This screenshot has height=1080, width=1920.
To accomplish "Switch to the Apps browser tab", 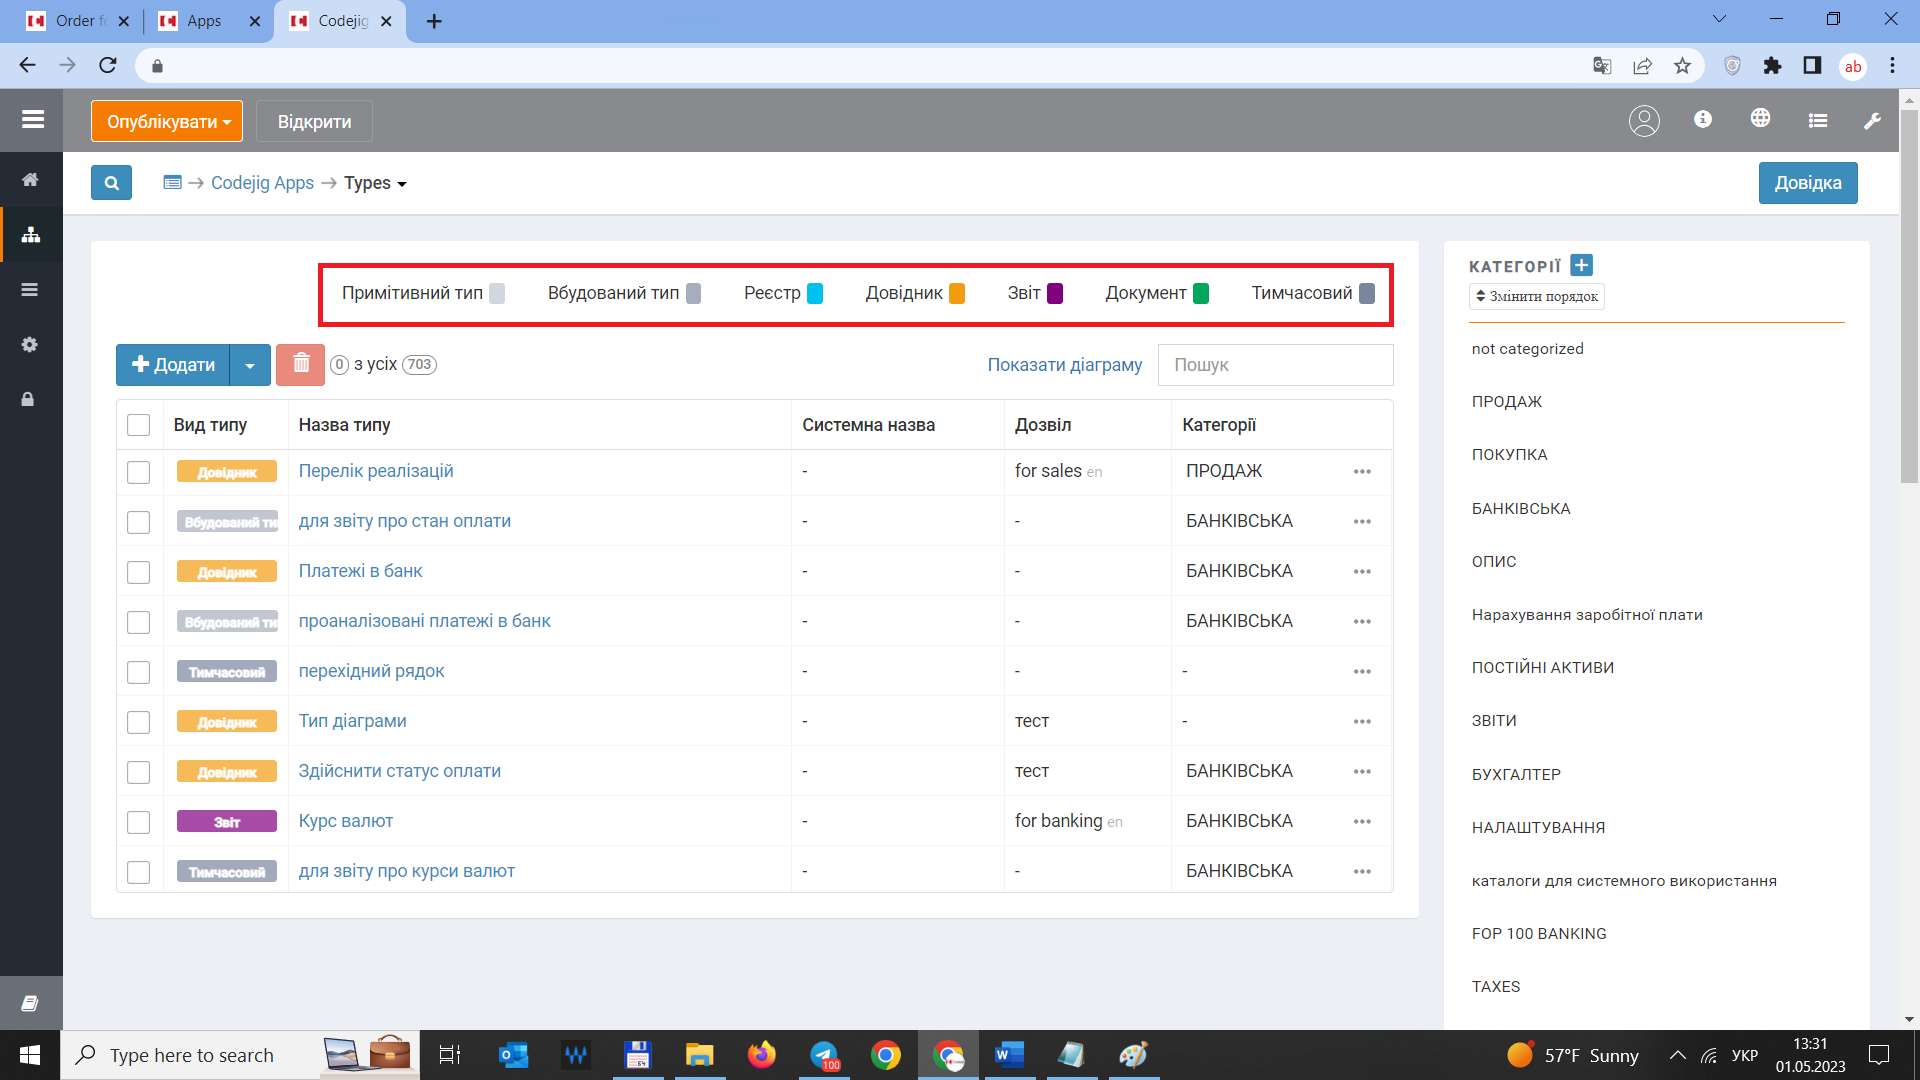I will coord(210,21).
